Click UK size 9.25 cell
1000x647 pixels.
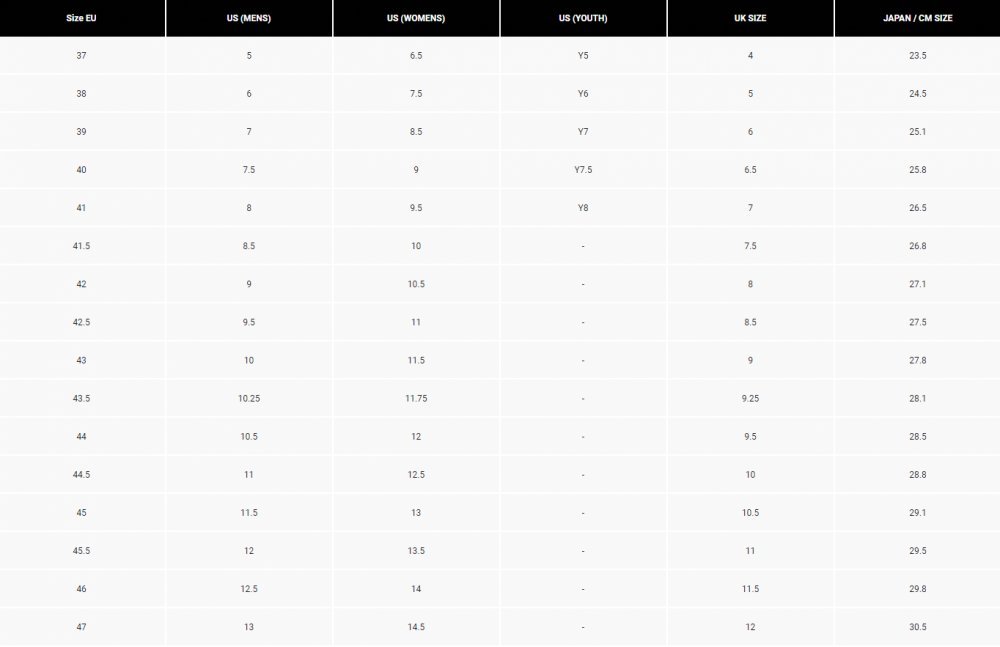[x=750, y=398]
